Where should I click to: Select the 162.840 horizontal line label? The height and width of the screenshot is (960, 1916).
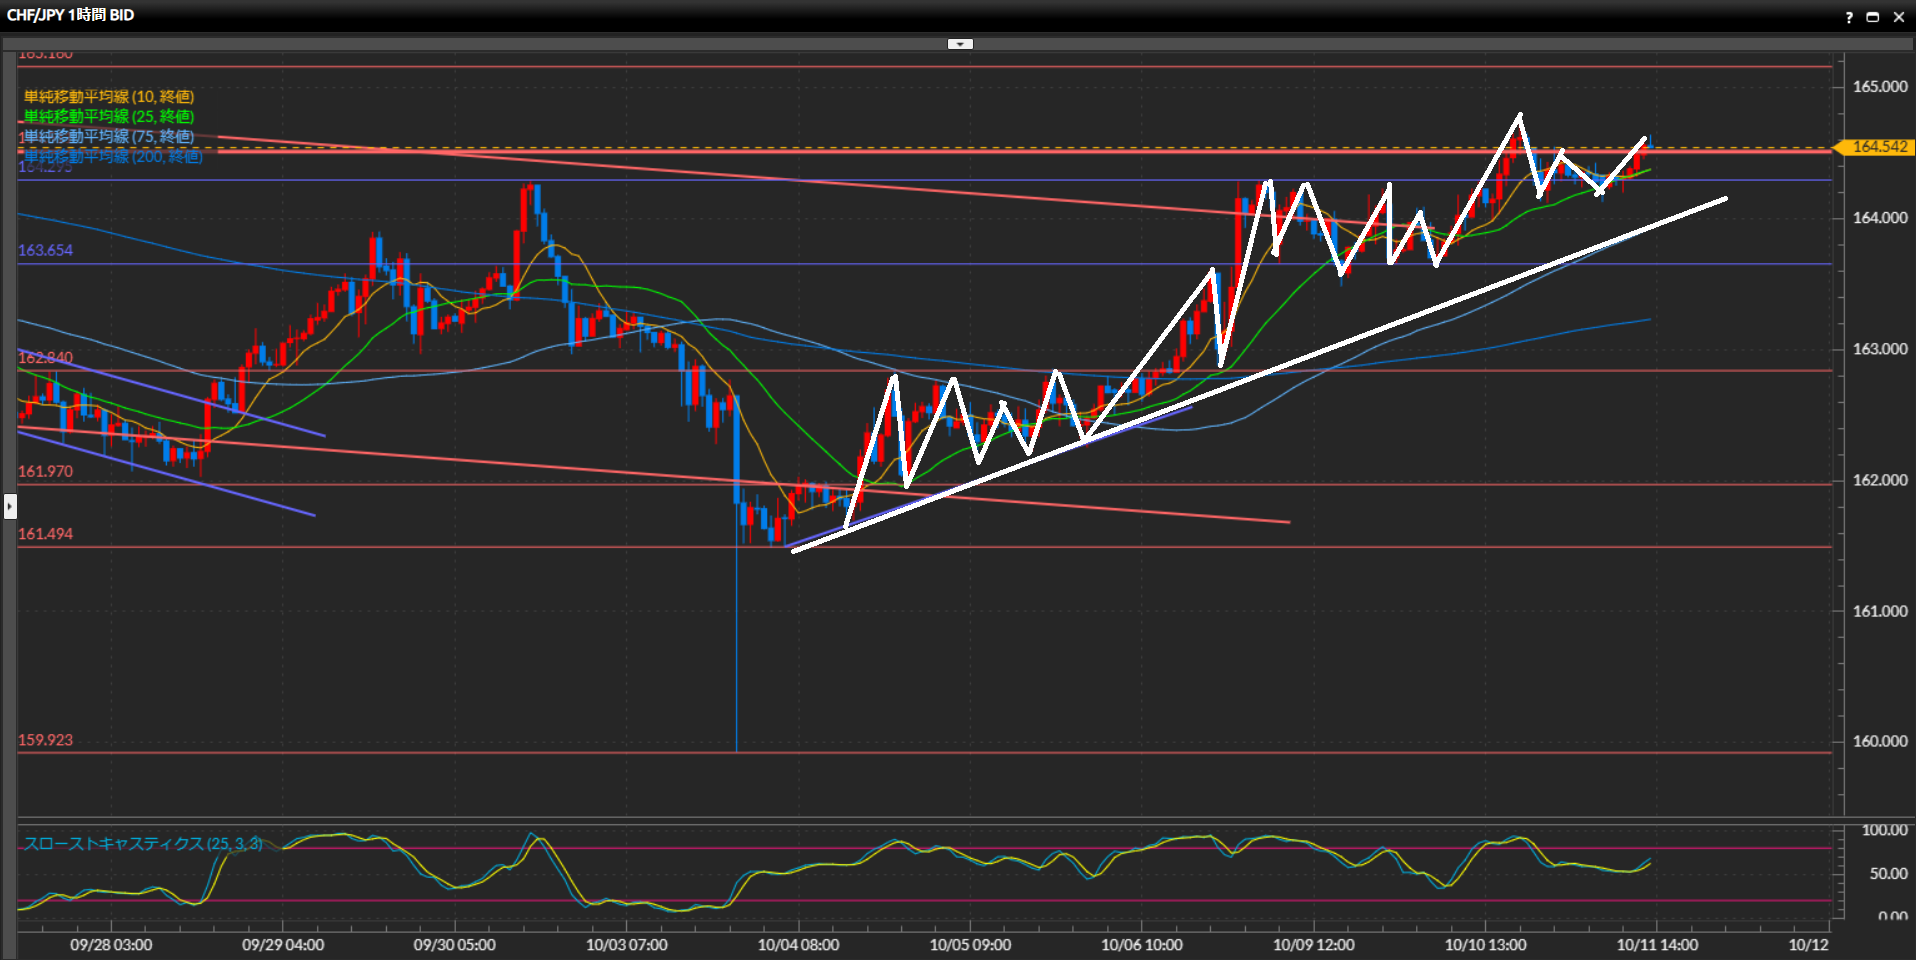(x=45, y=358)
